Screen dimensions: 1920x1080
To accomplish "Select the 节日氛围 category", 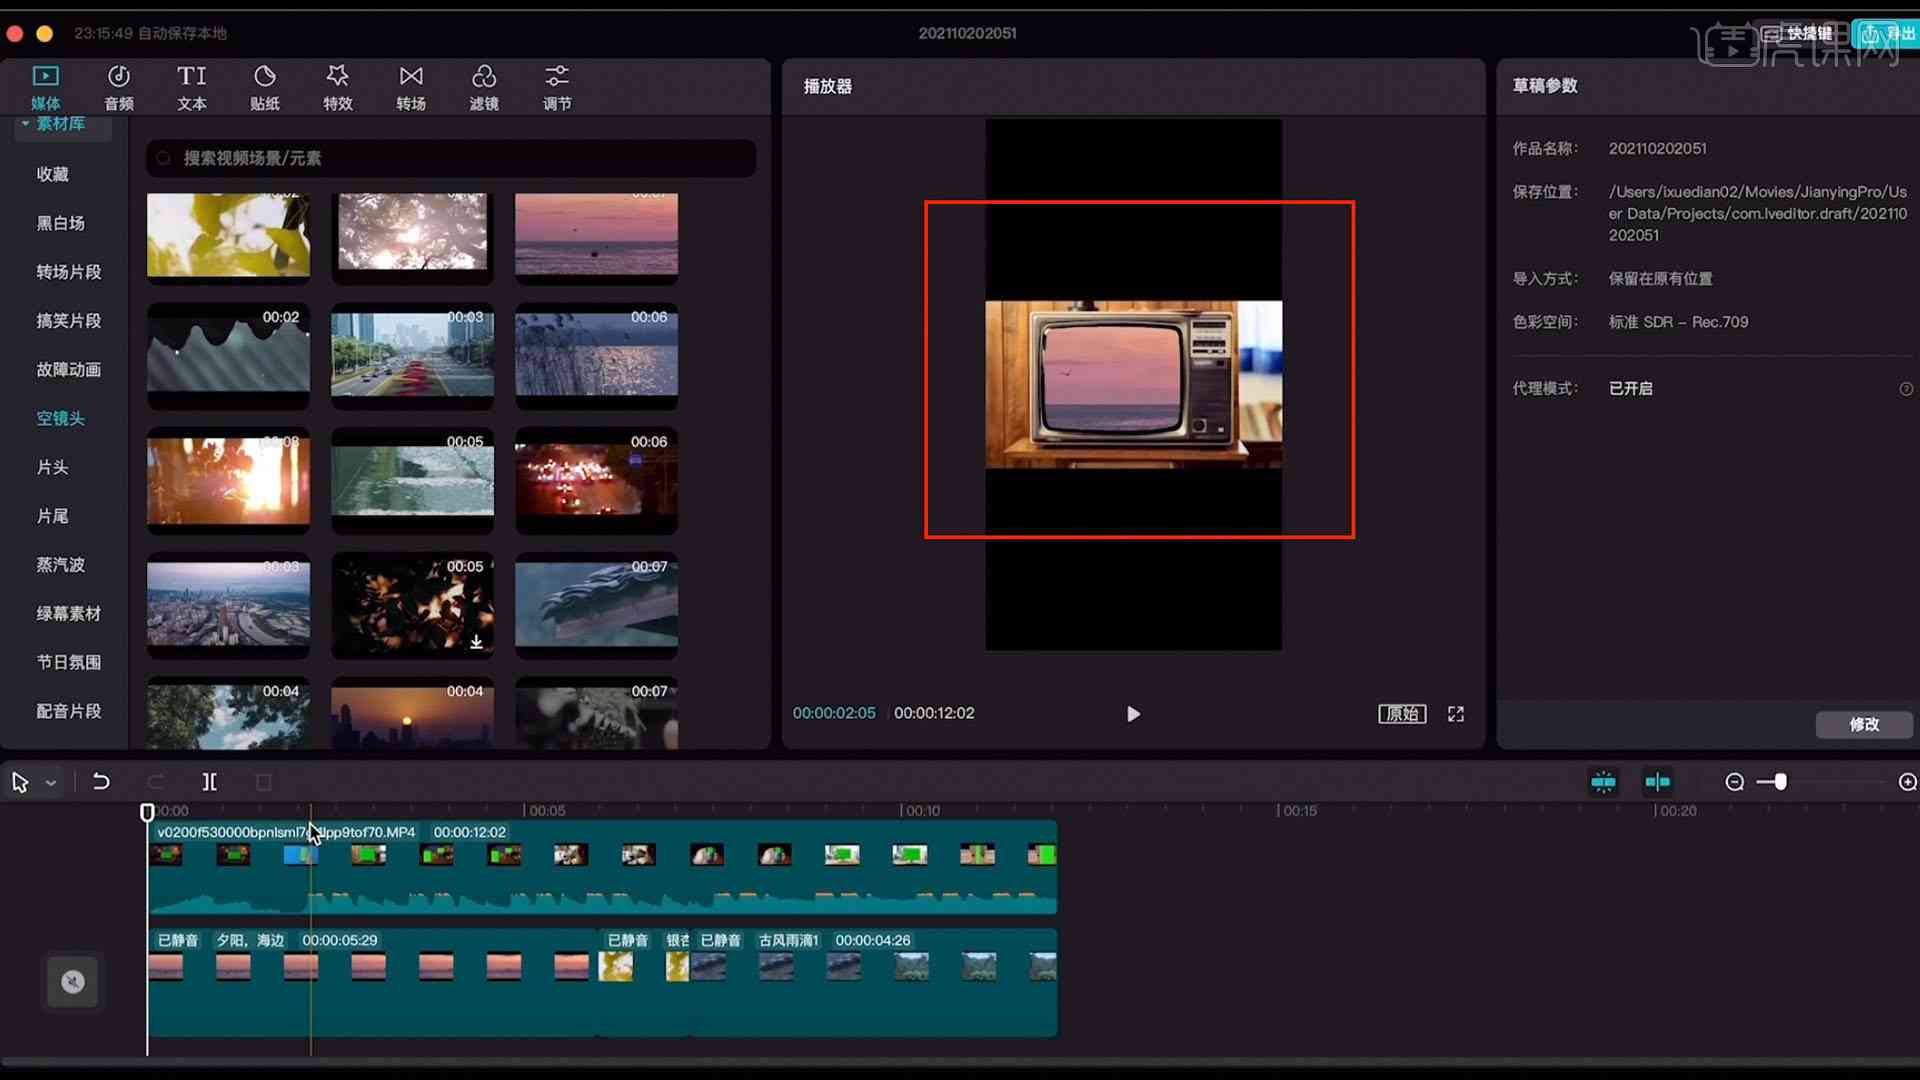I will tap(69, 663).
